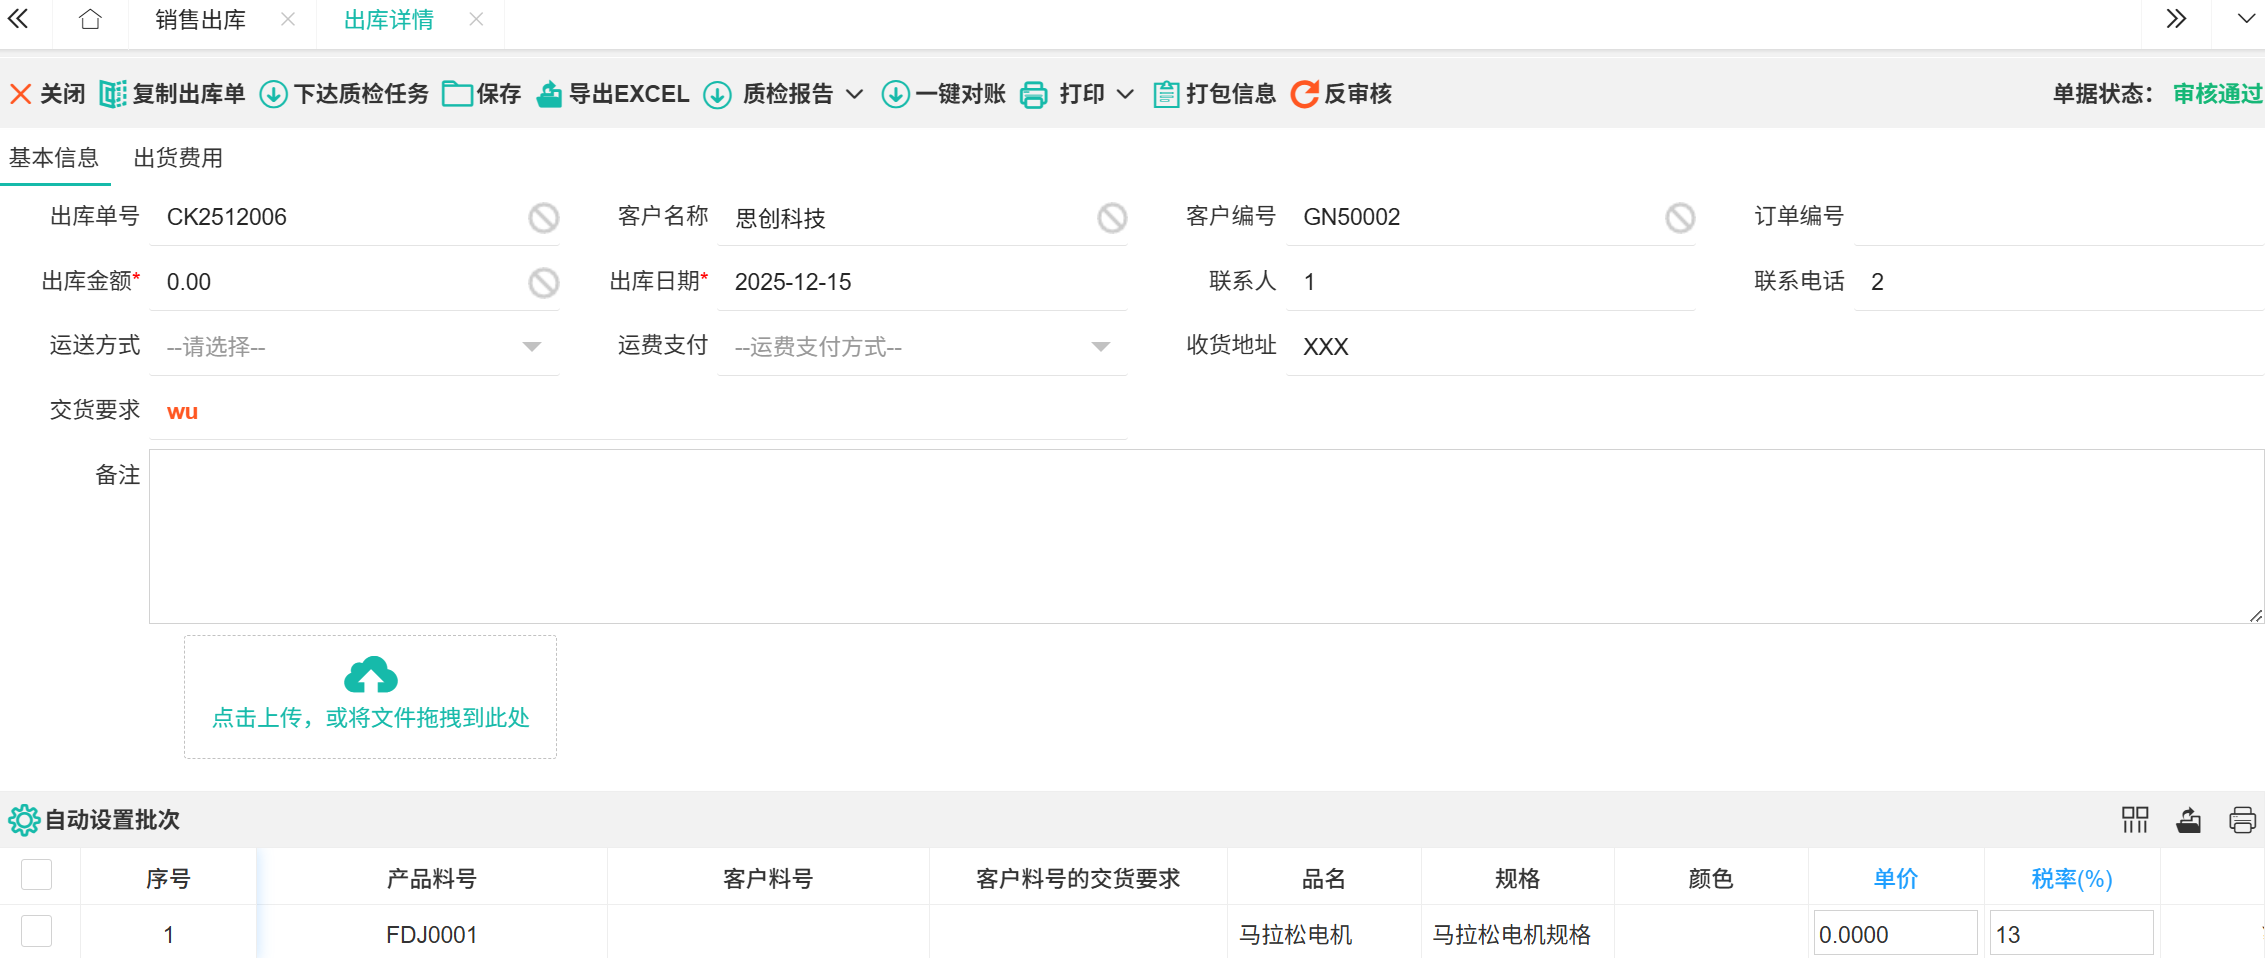Click the home icon in tab bar
This screenshot has width=2265, height=958.
point(90,20)
